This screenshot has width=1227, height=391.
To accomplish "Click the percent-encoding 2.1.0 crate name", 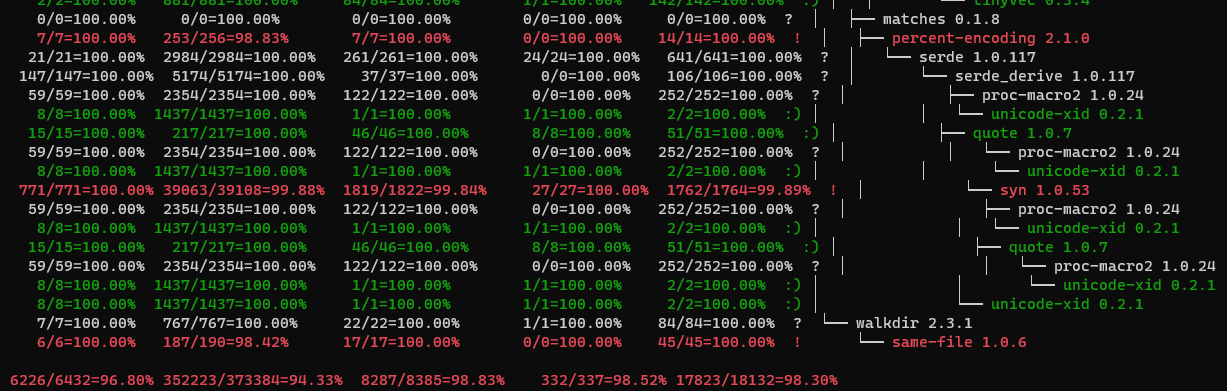I will click(990, 38).
